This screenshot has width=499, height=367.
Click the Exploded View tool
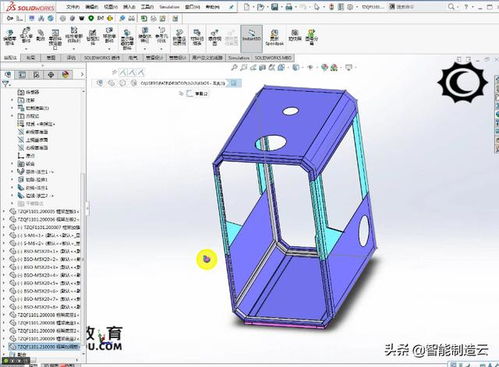214,37
